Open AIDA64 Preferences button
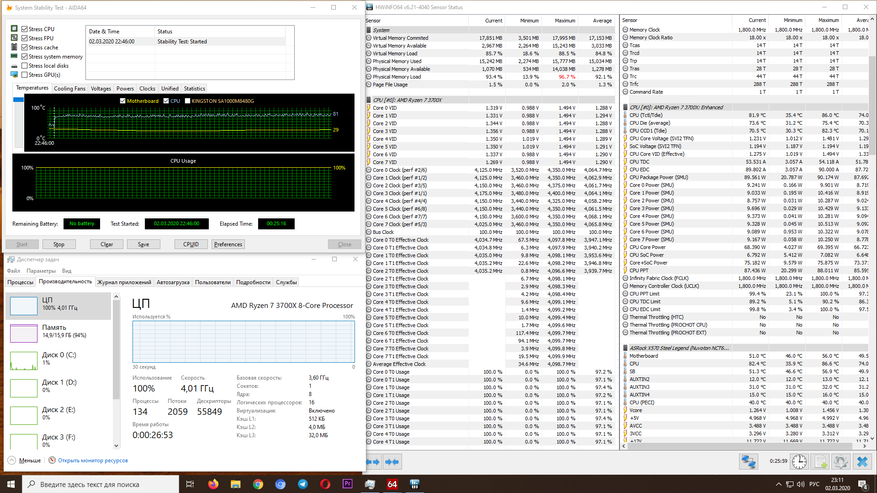Image resolution: width=877 pixels, height=493 pixels. 228,244
